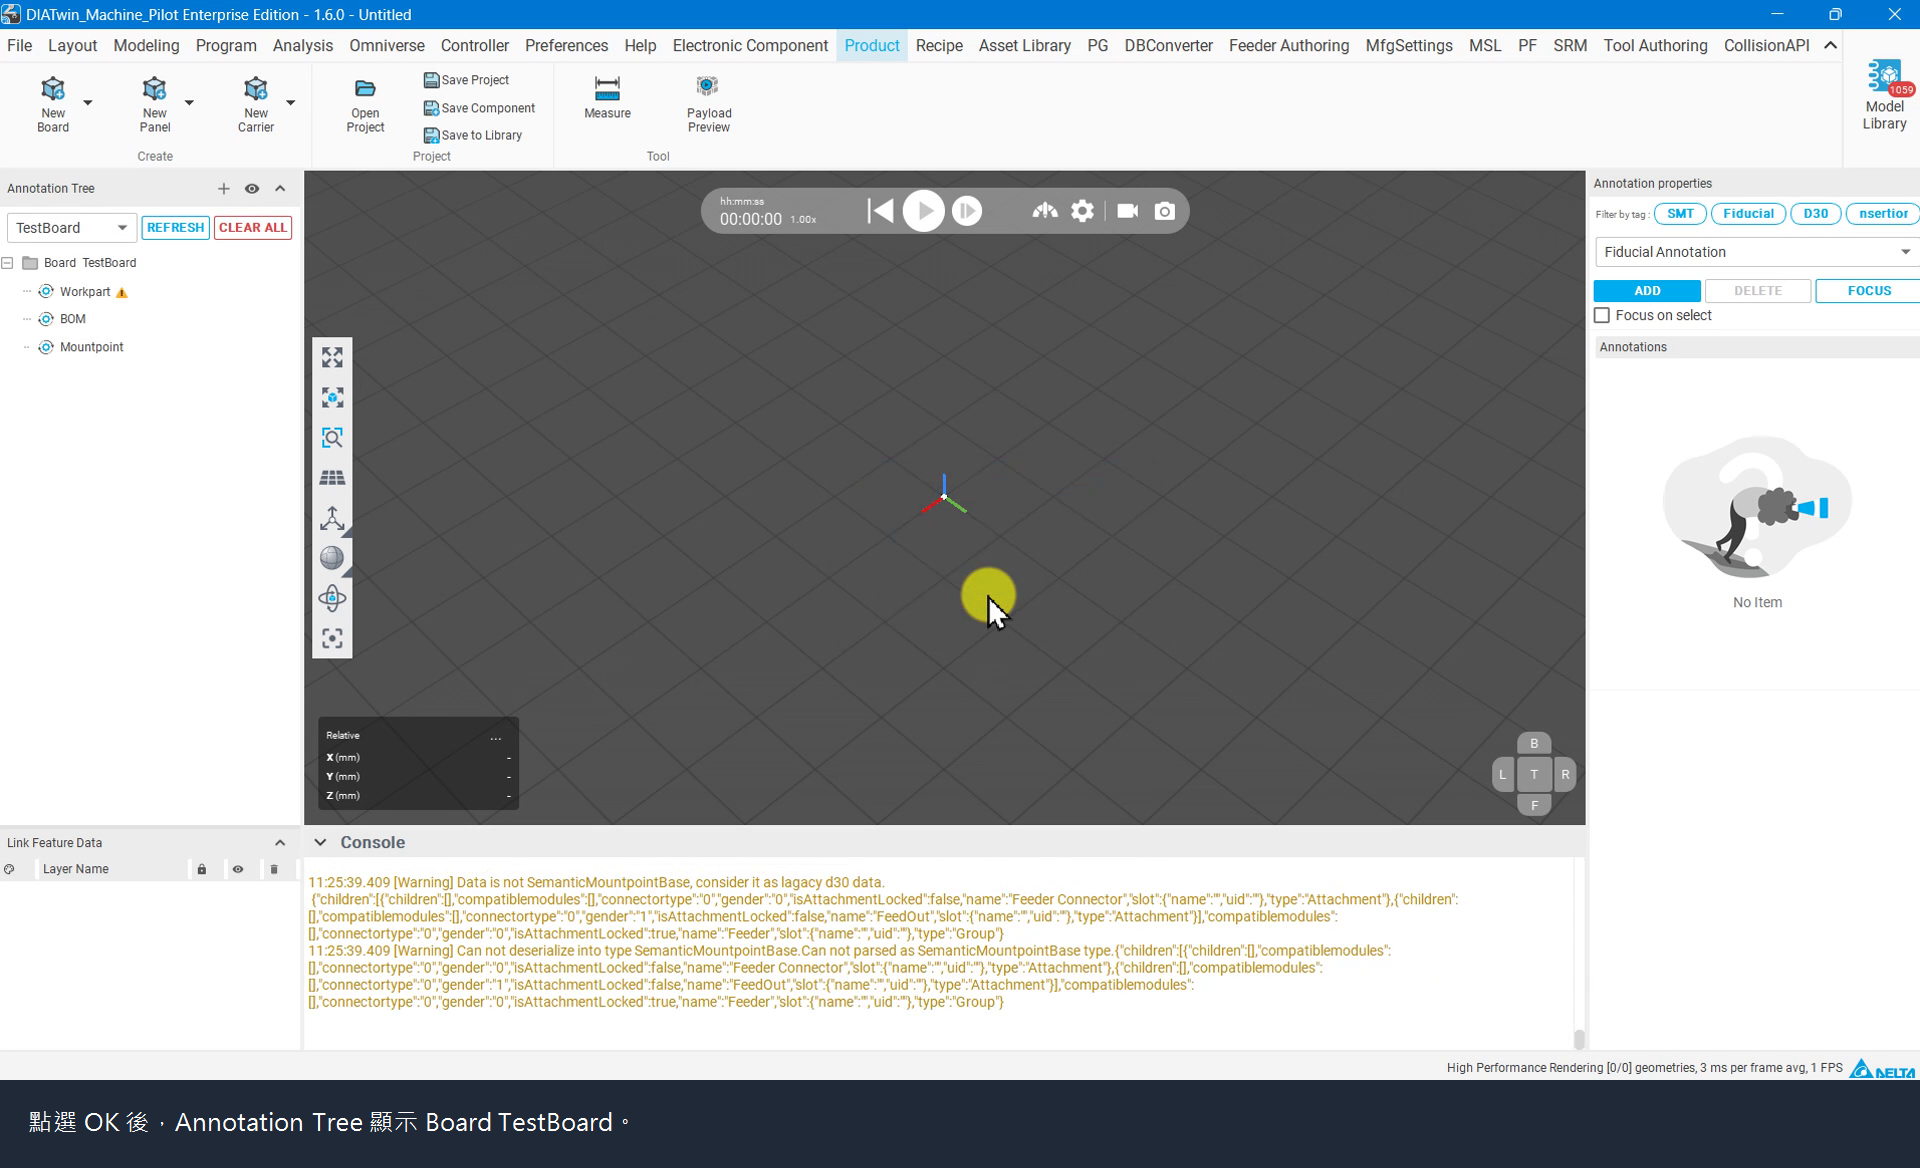Switch to the Recipe tab
The image size is (1920, 1168).
[x=939, y=45]
